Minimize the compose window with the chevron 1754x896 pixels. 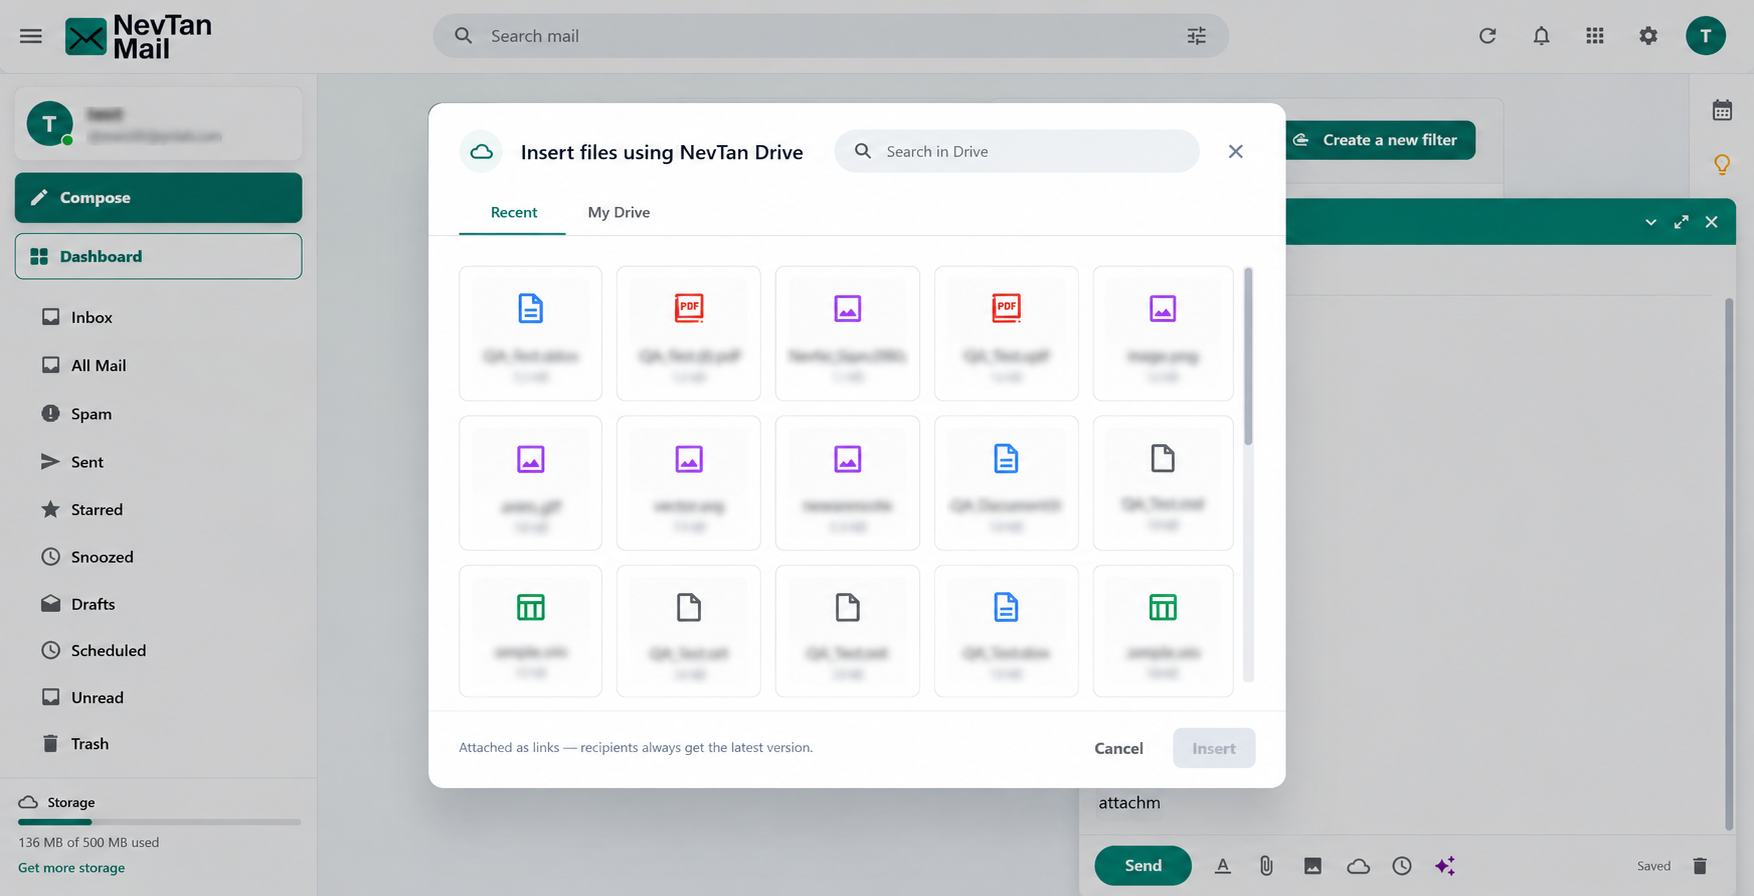click(x=1651, y=222)
